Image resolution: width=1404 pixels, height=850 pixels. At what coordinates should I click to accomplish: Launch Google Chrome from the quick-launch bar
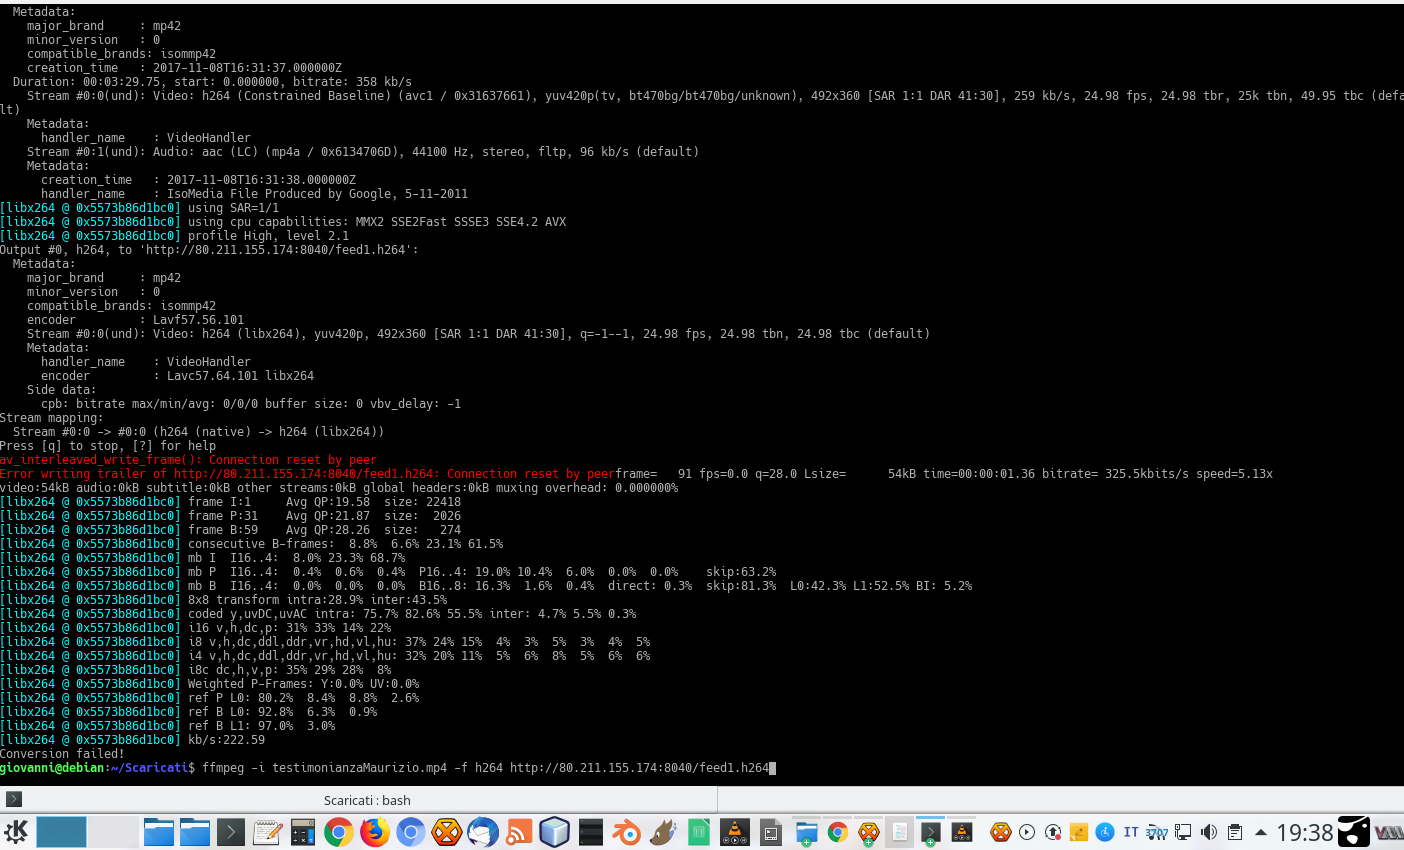click(x=339, y=832)
